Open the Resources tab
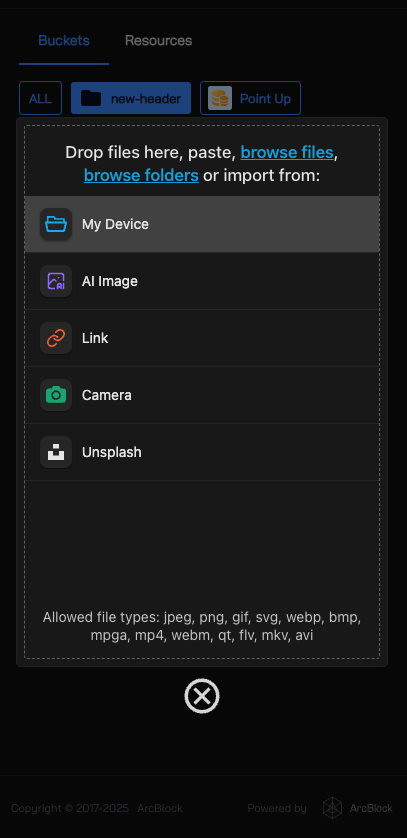This screenshot has height=838, width=407. tap(159, 41)
